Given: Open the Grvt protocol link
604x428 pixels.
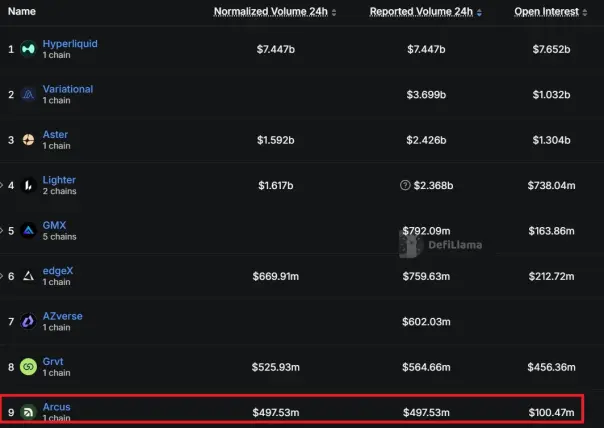Looking at the screenshot, I should tap(53, 361).
